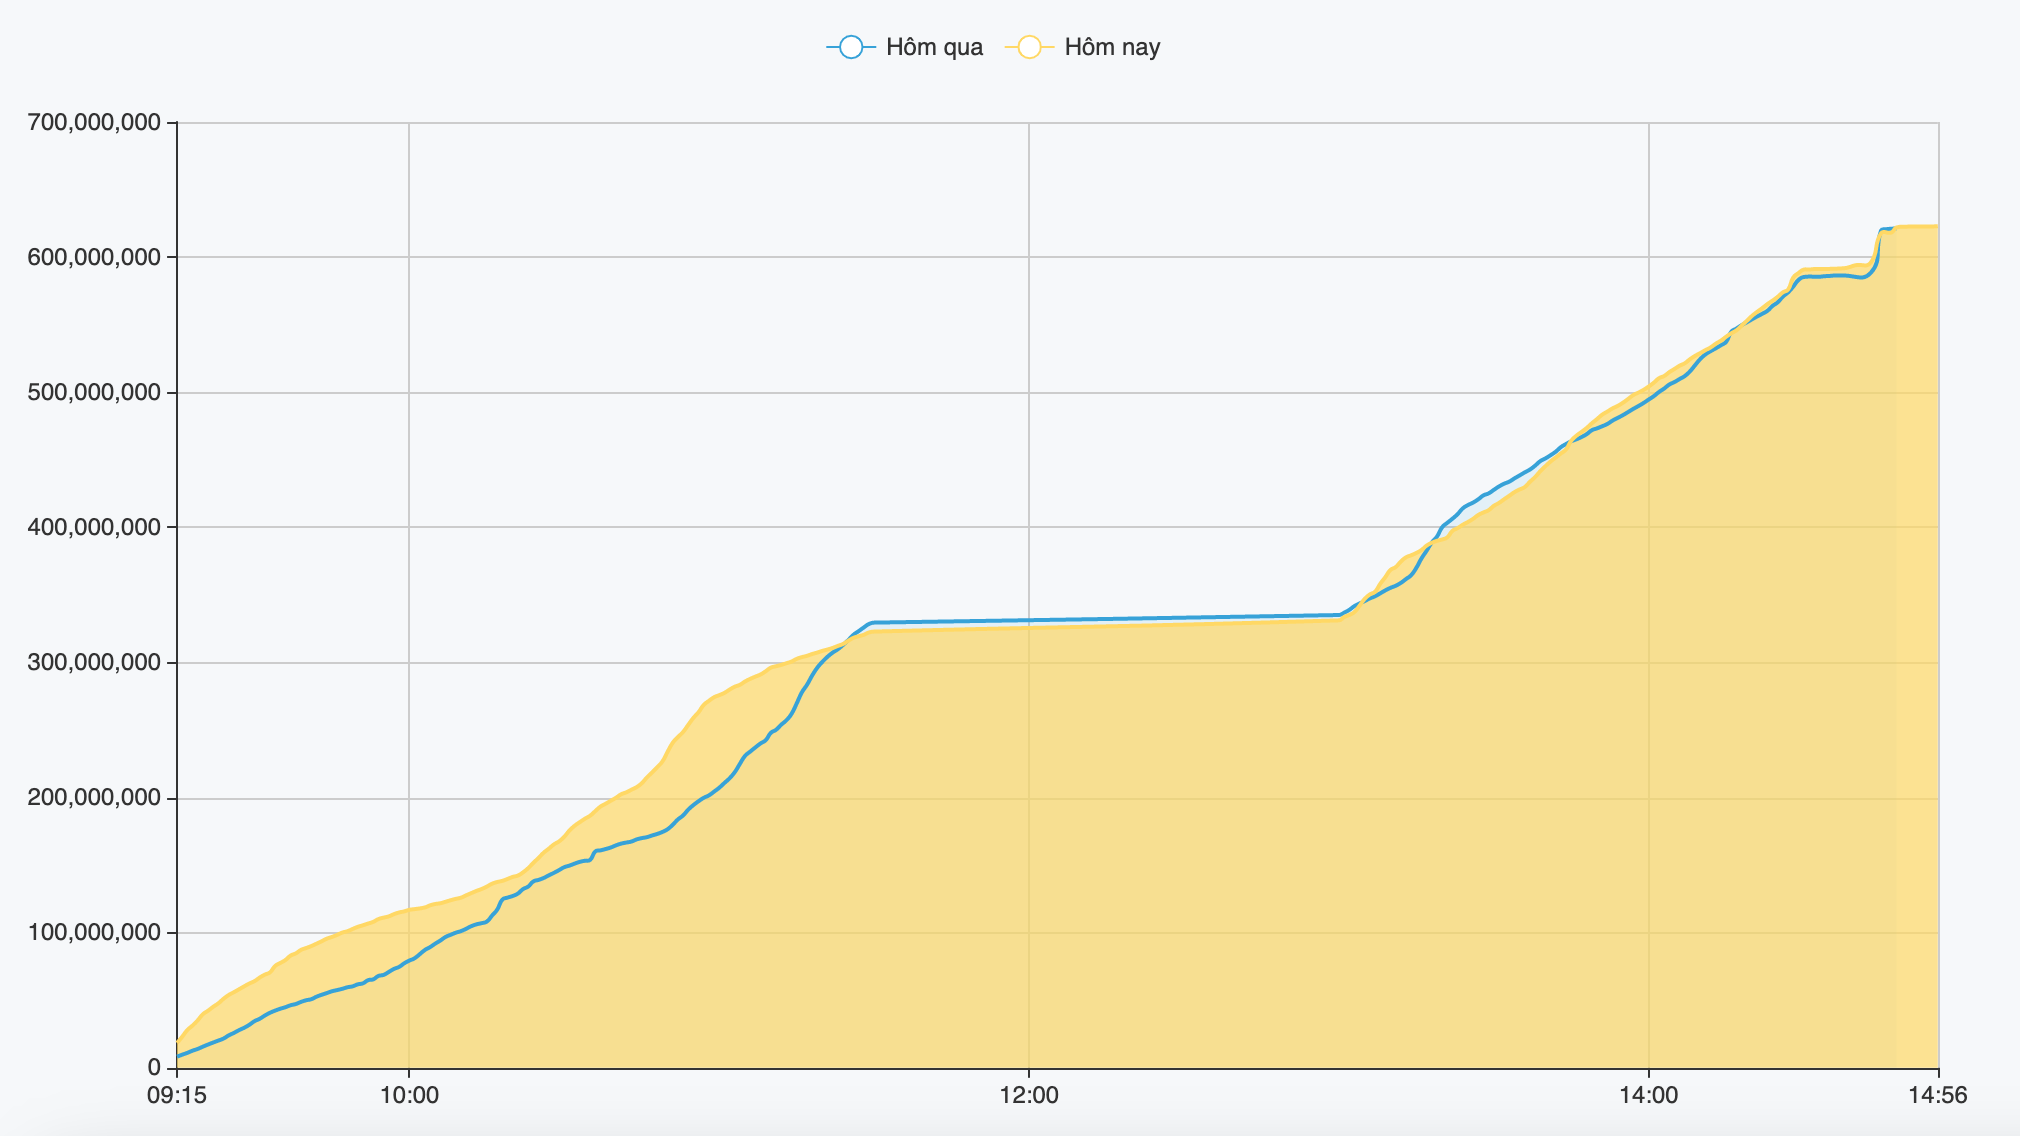Screen dimensions: 2020x1136
Task: Click the blue Hôm qua legend circle
Action: coord(851,47)
